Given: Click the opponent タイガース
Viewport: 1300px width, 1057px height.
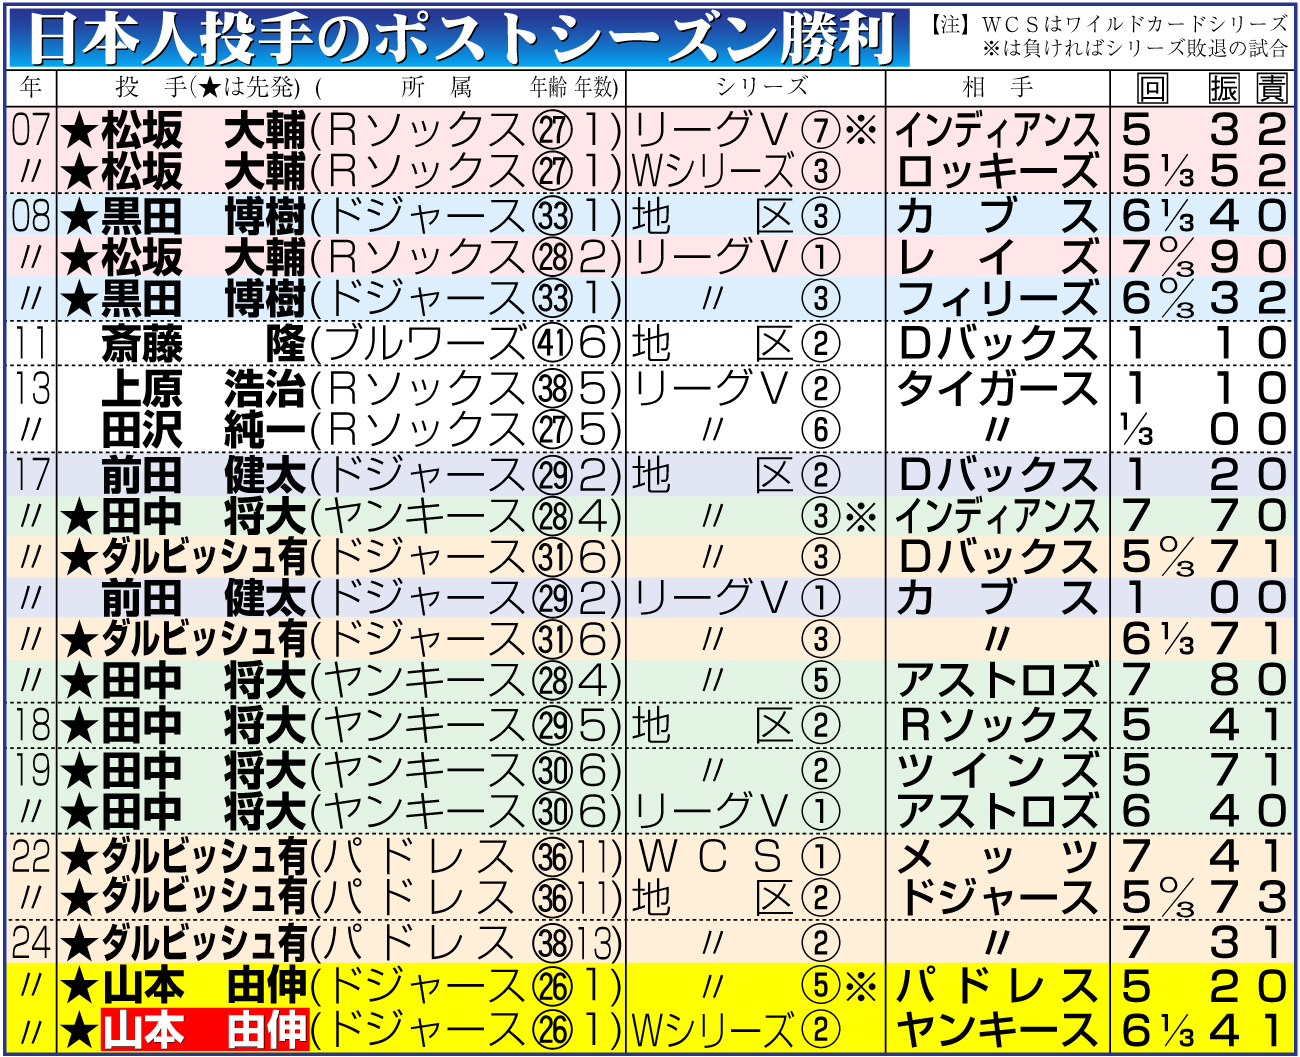Looking at the screenshot, I should [x=997, y=388].
